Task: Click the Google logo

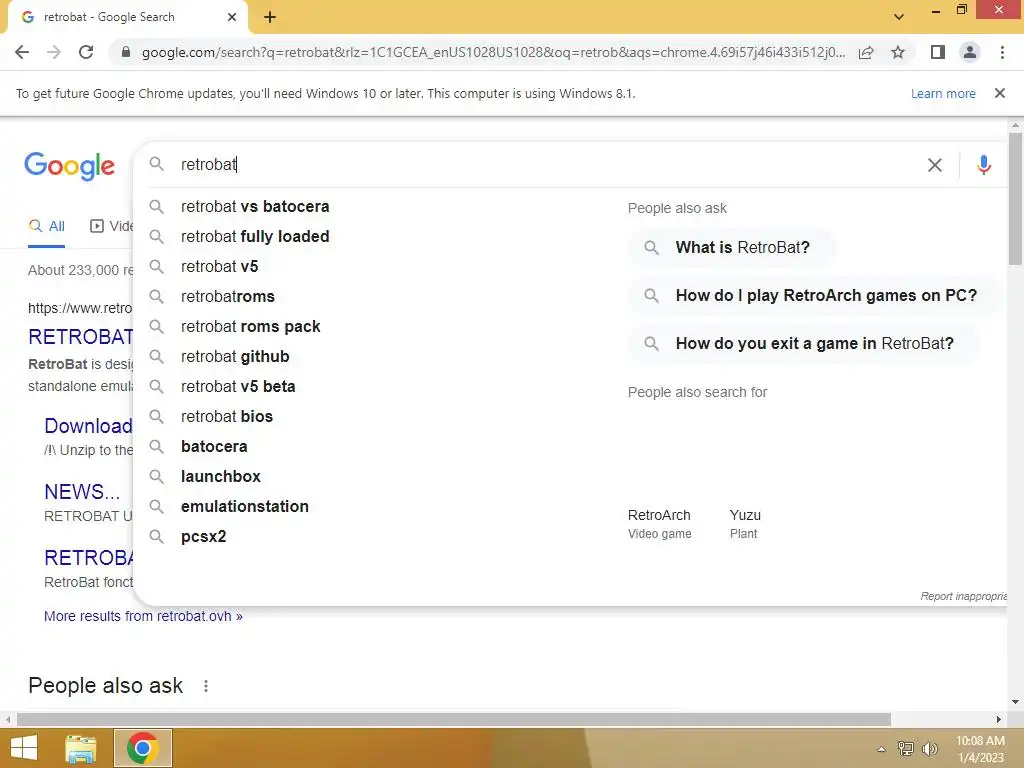Action: 70,166
